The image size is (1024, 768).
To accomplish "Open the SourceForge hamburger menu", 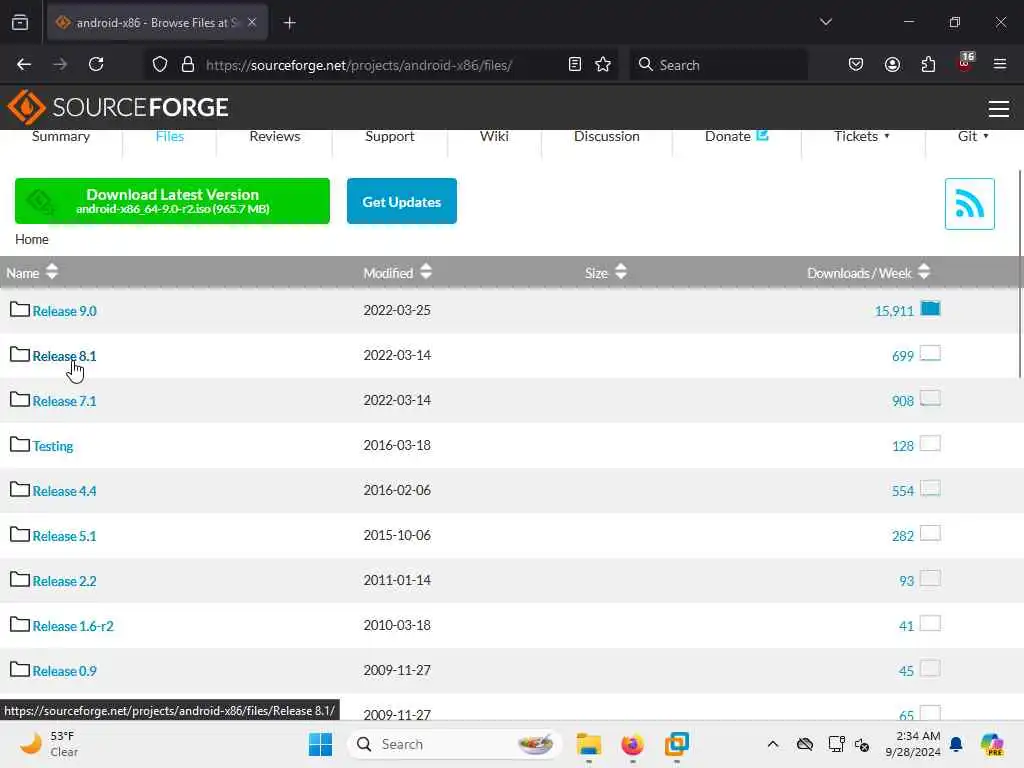I will (x=999, y=108).
